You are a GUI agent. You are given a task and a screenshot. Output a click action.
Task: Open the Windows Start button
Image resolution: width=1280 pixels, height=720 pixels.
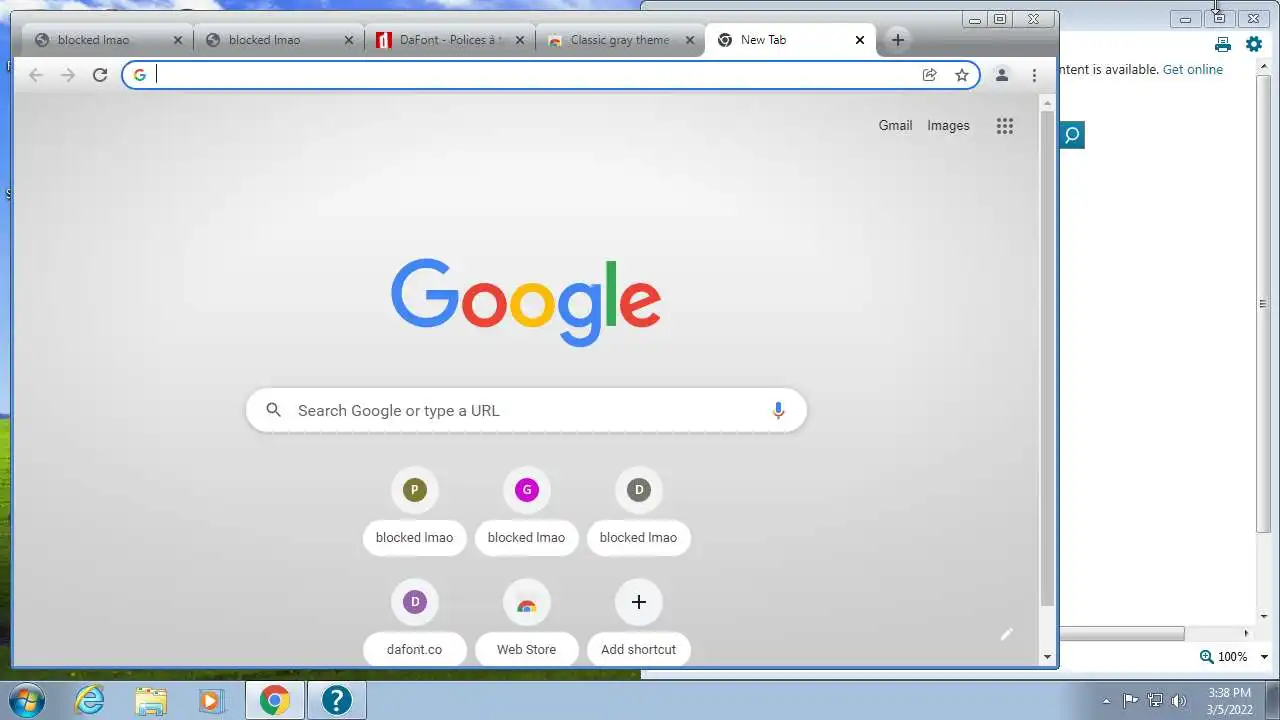point(27,700)
